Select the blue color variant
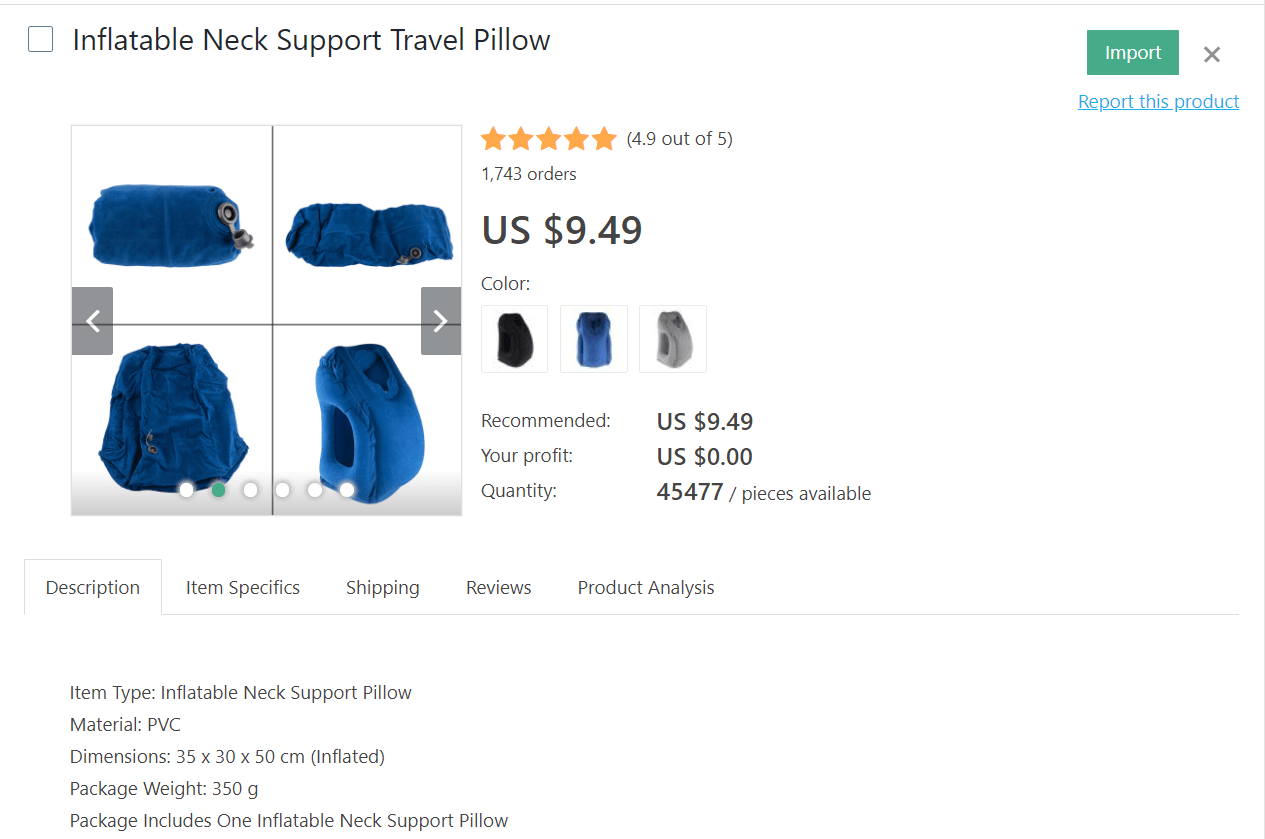Image resolution: width=1265 pixels, height=839 pixels. pos(593,339)
